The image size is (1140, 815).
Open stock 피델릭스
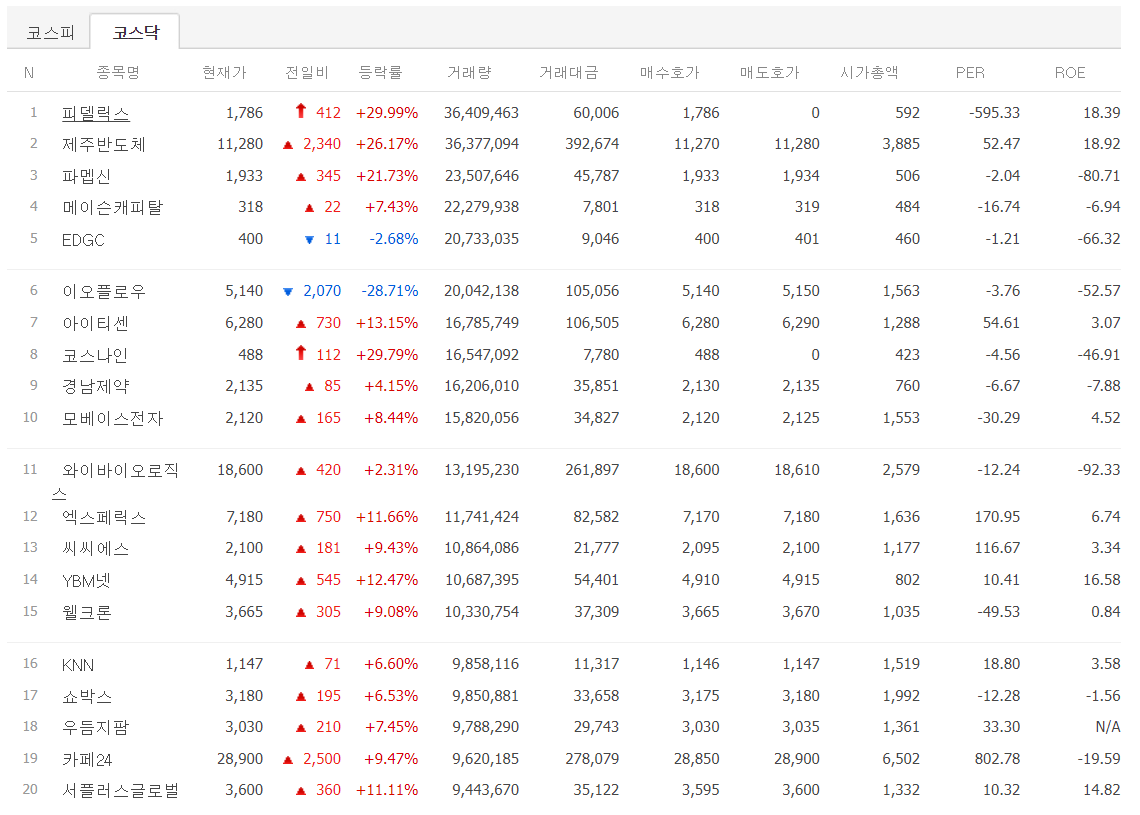96,113
